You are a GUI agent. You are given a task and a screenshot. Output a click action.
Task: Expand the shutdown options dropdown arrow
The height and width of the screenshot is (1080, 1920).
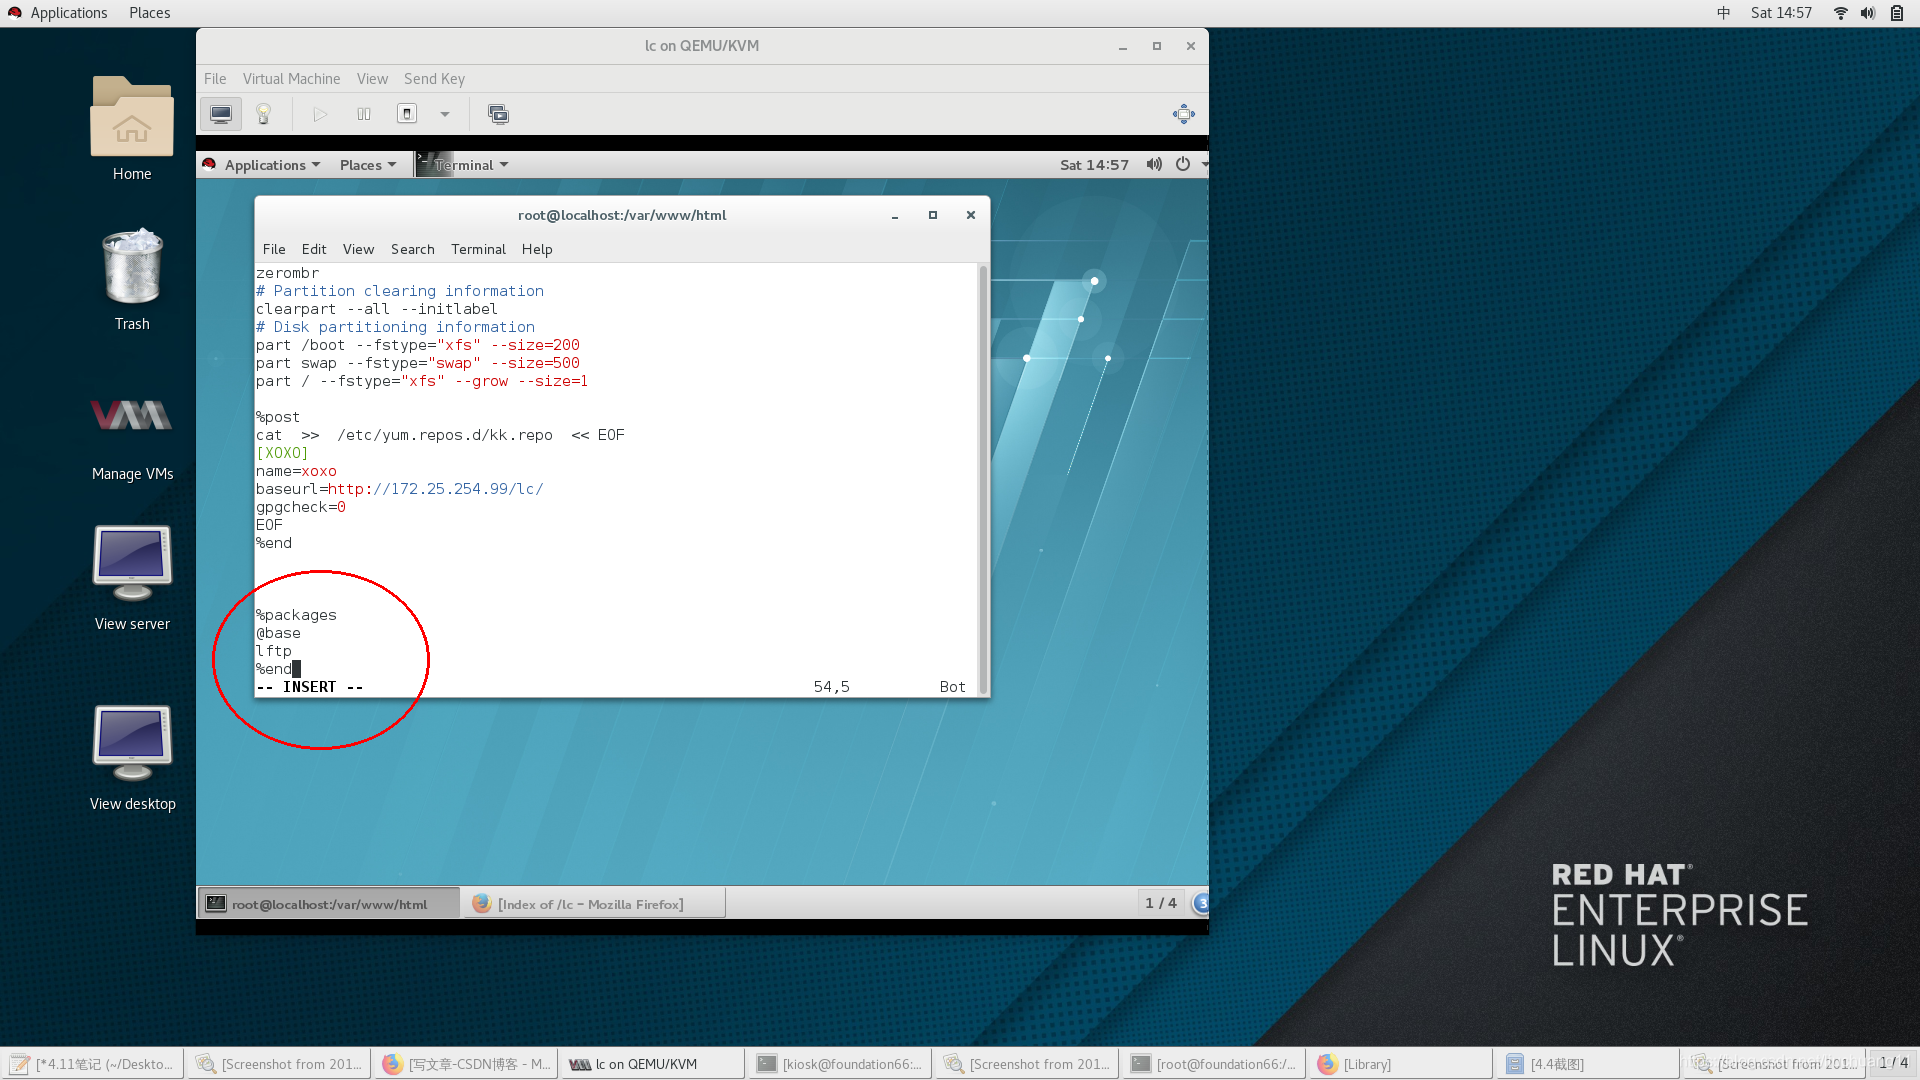pyautogui.click(x=445, y=114)
